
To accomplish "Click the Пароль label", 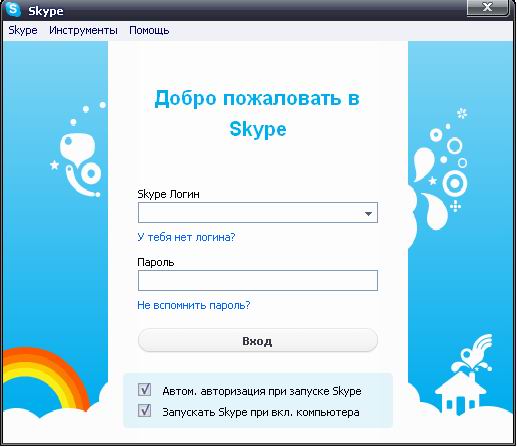I will click(x=156, y=262).
